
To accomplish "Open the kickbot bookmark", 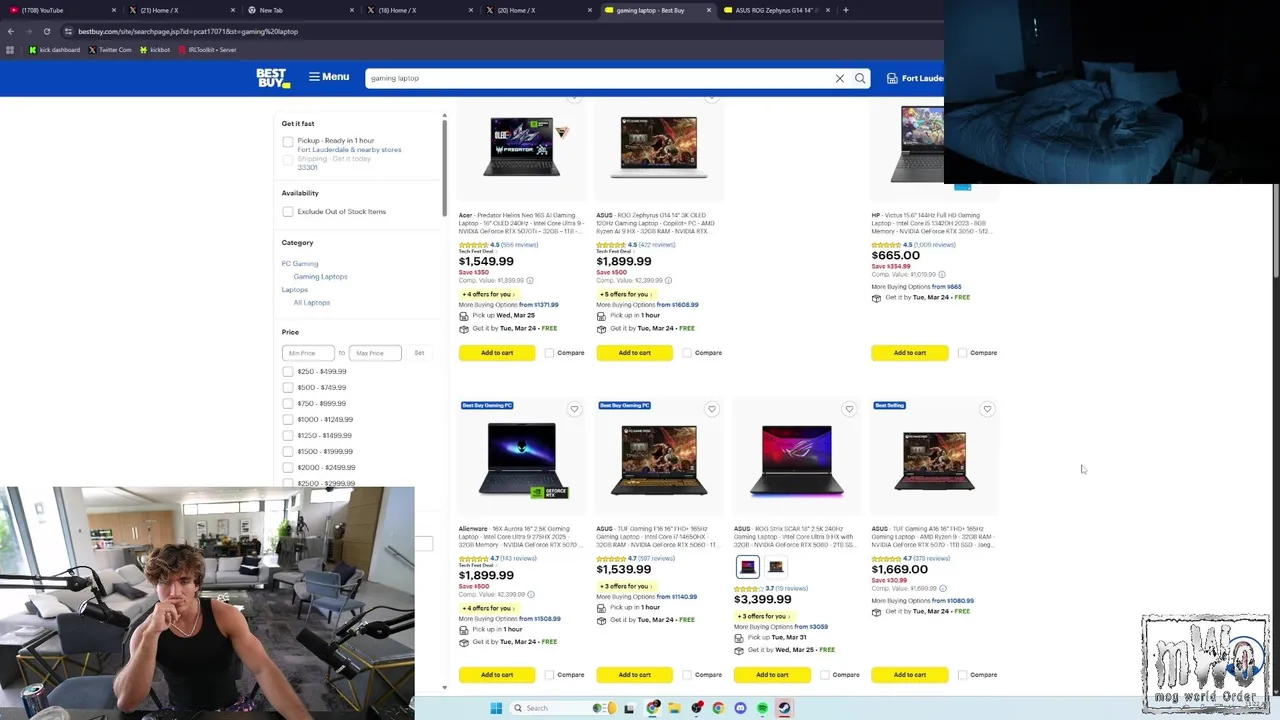I will pos(155,50).
